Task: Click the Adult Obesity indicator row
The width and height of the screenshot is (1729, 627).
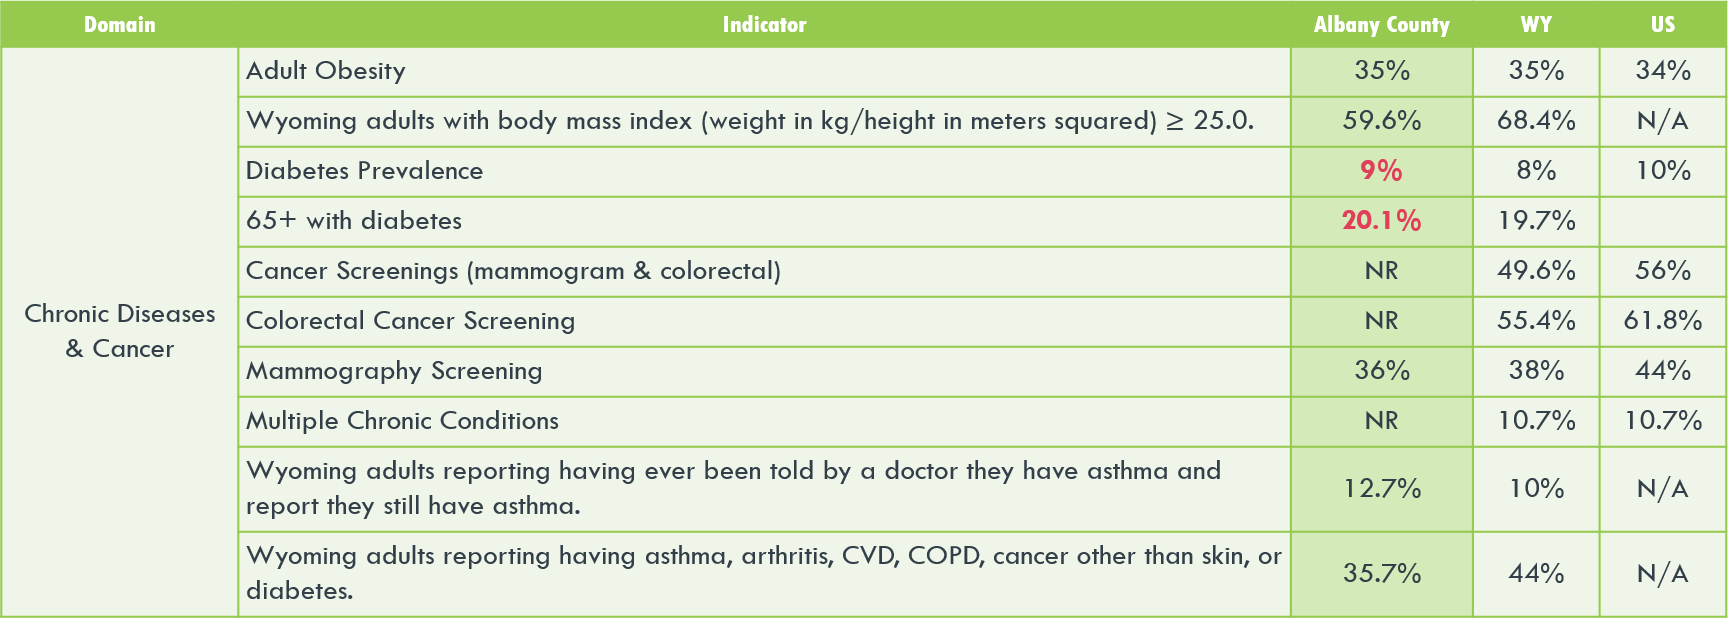Action: coord(326,71)
